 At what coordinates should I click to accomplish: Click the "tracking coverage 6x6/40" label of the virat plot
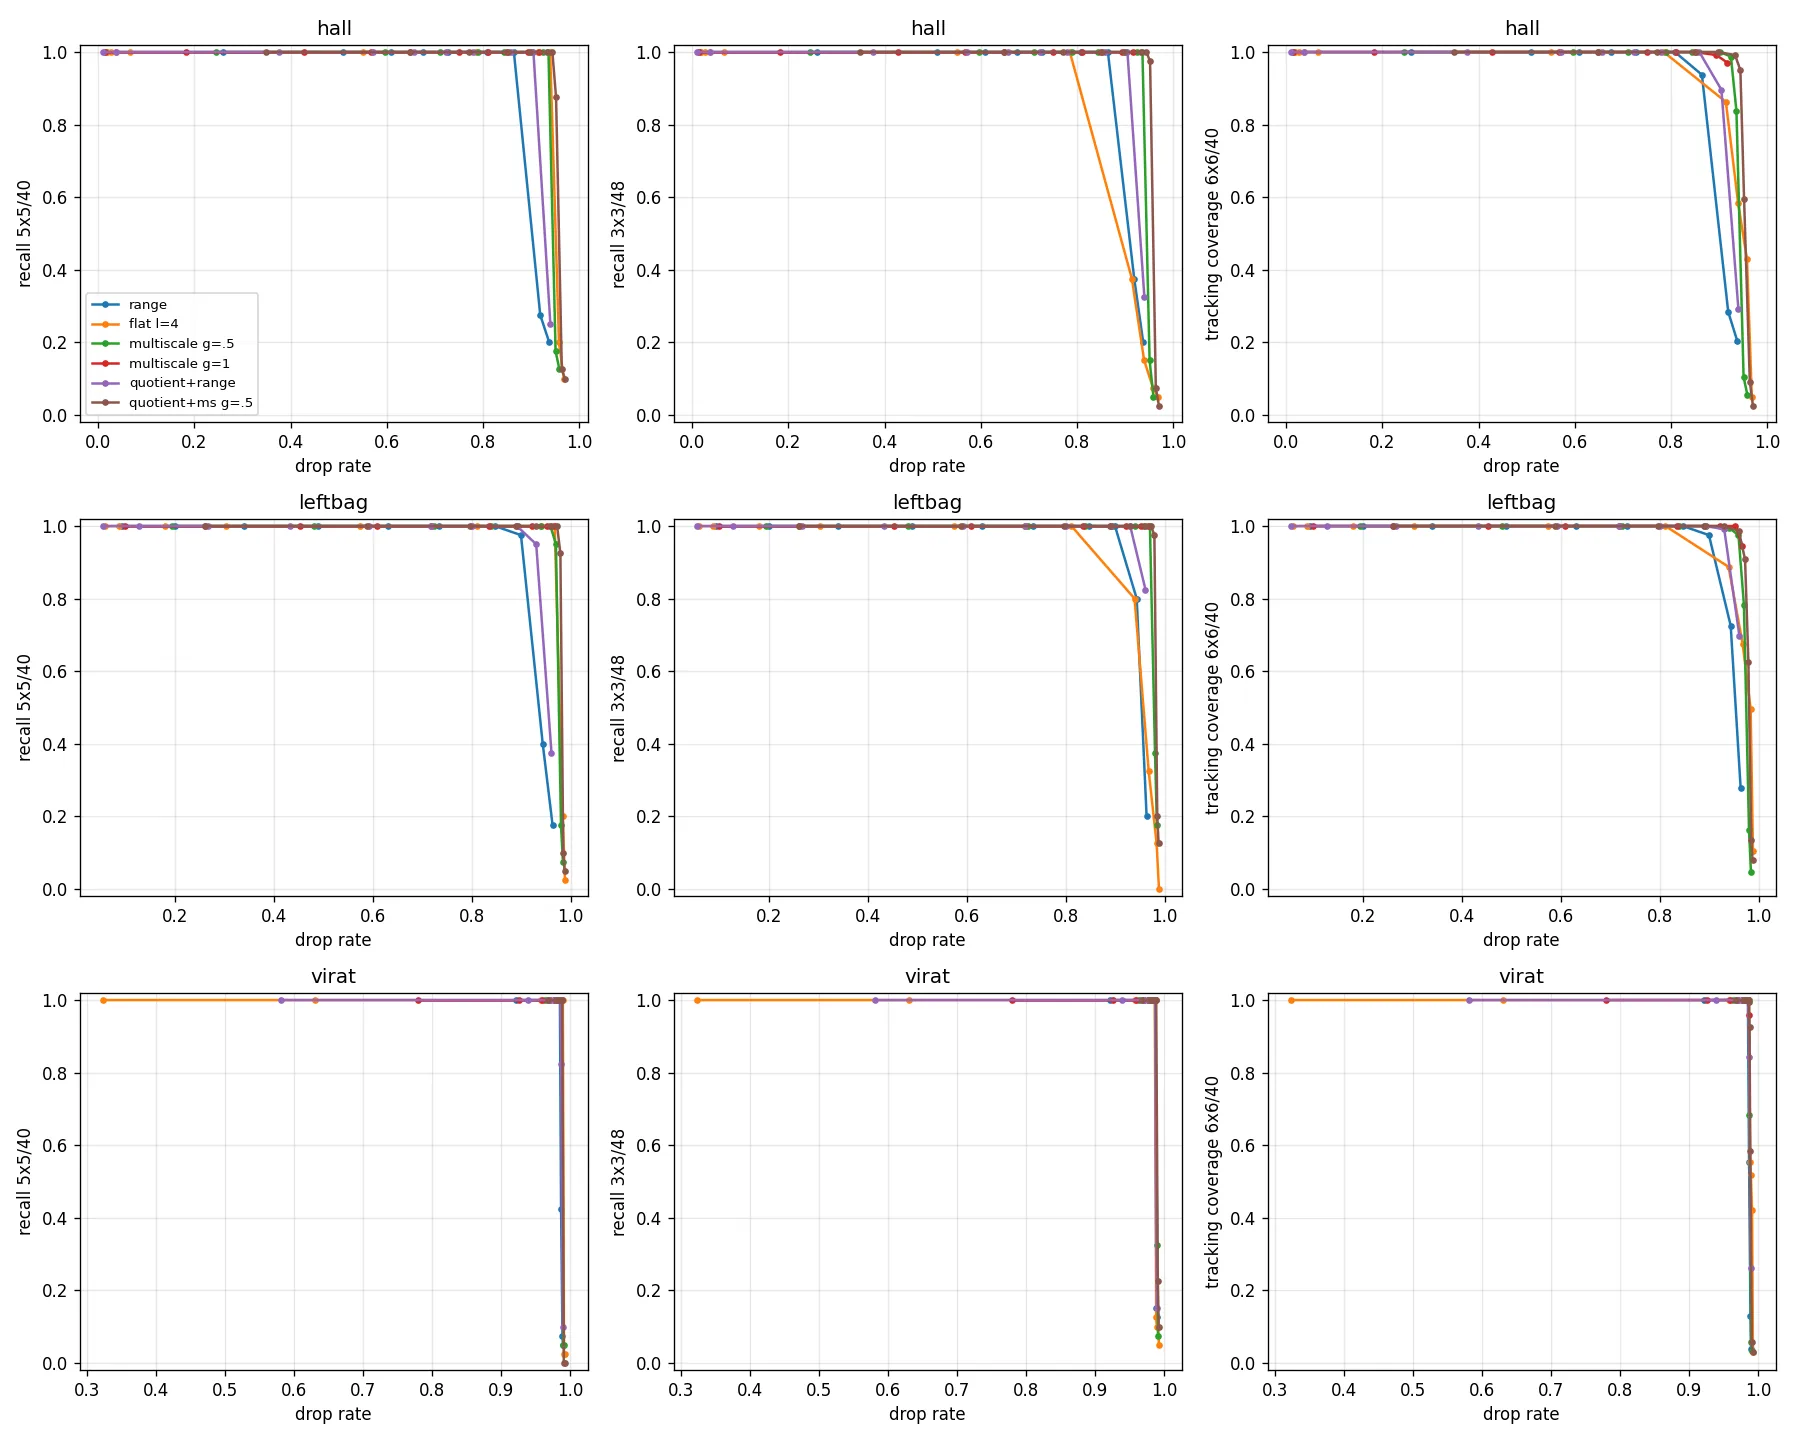tap(1213, 1182)
